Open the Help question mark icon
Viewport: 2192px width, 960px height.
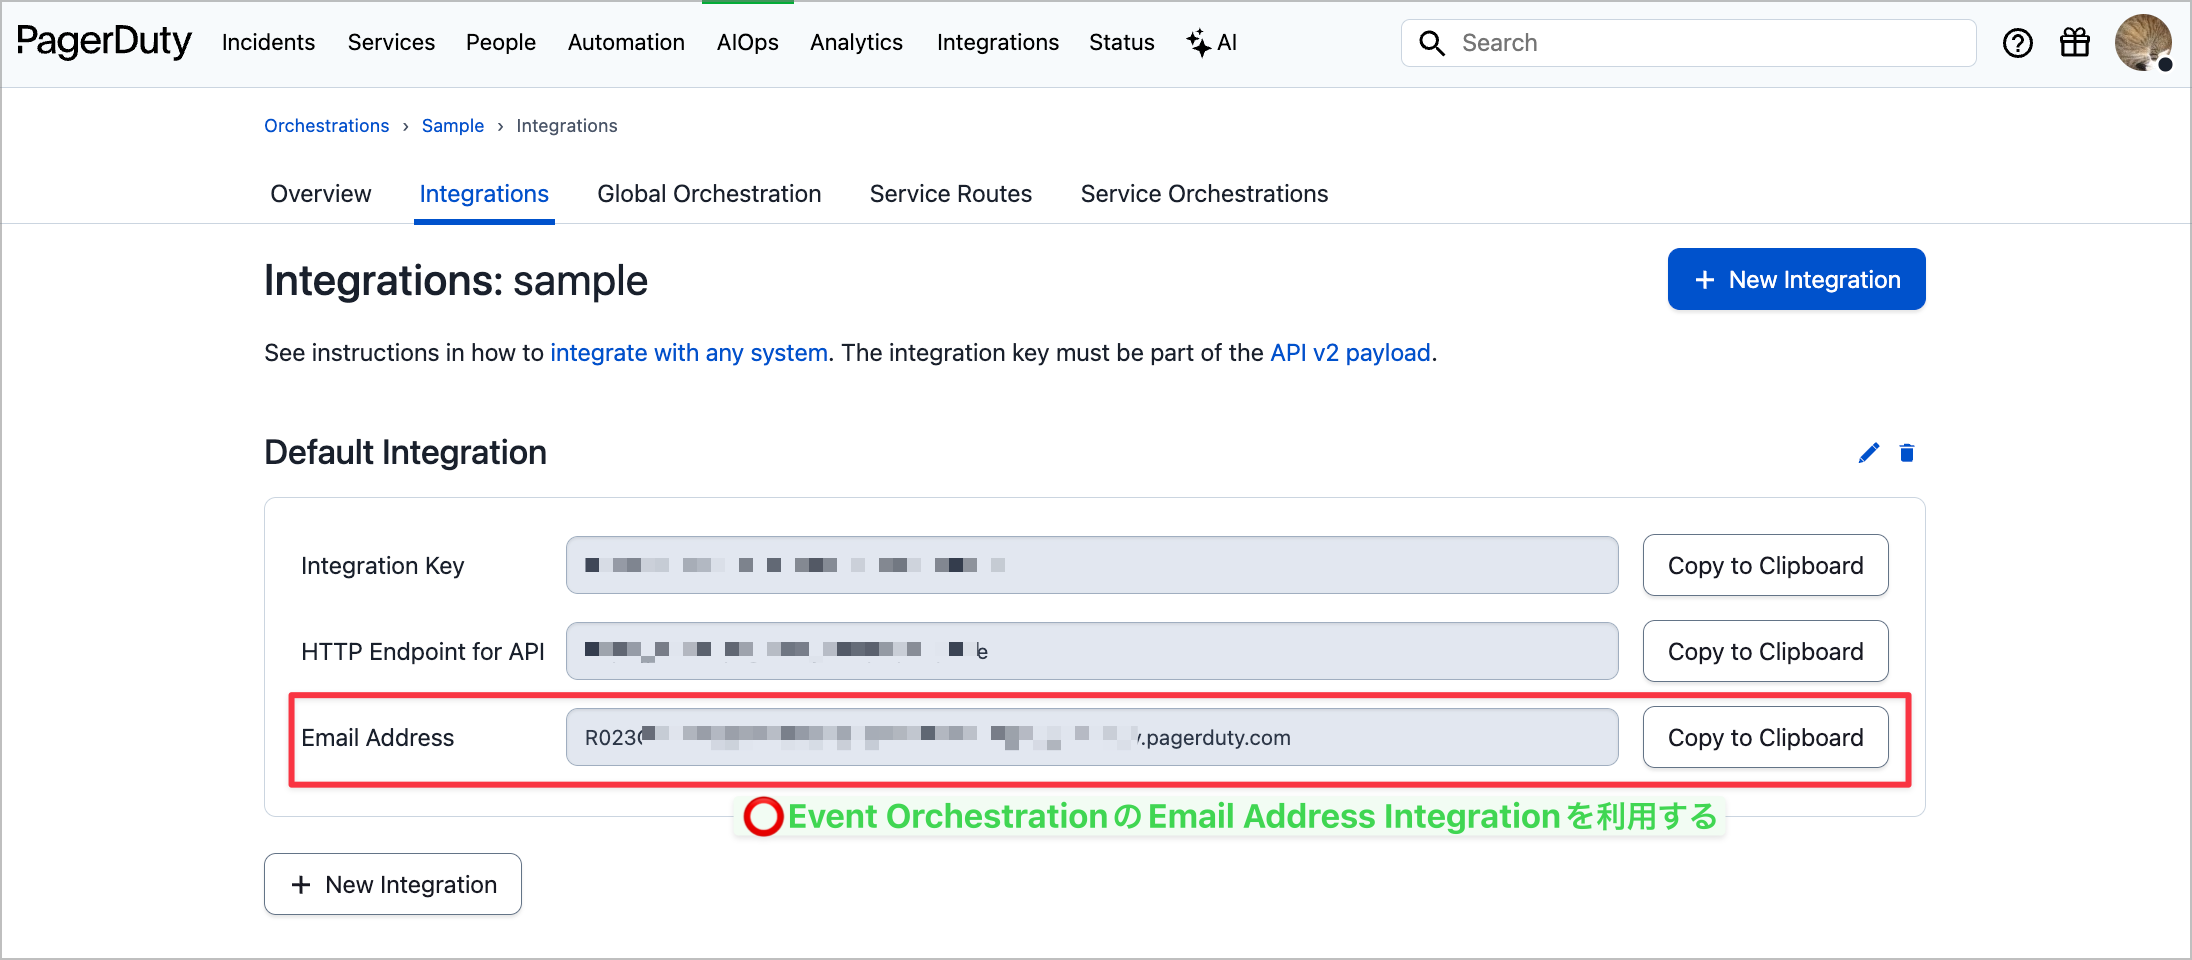click(x=2018, y=43)
